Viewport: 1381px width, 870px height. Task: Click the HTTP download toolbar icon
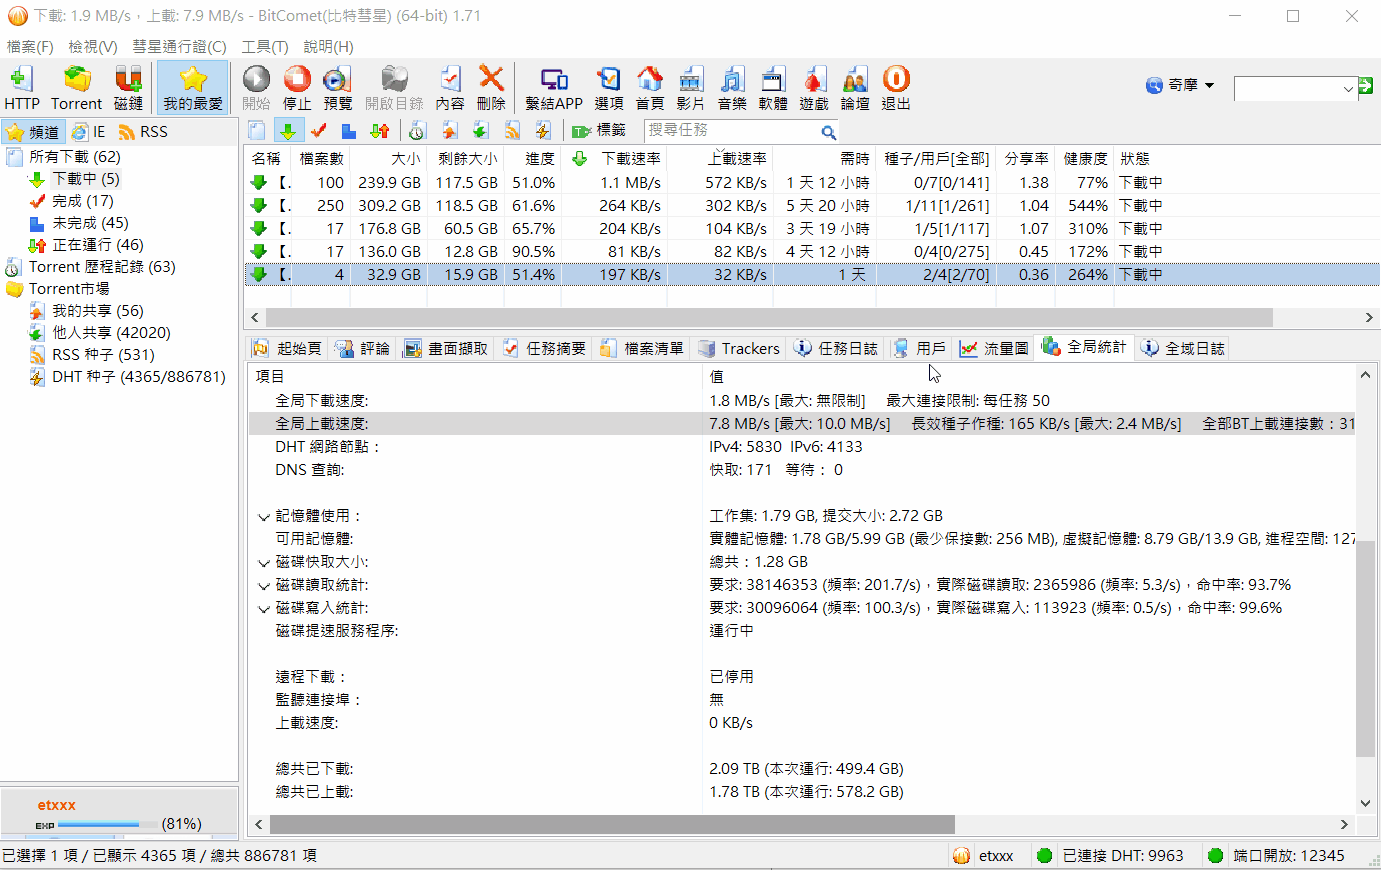[x=21, y=88]
